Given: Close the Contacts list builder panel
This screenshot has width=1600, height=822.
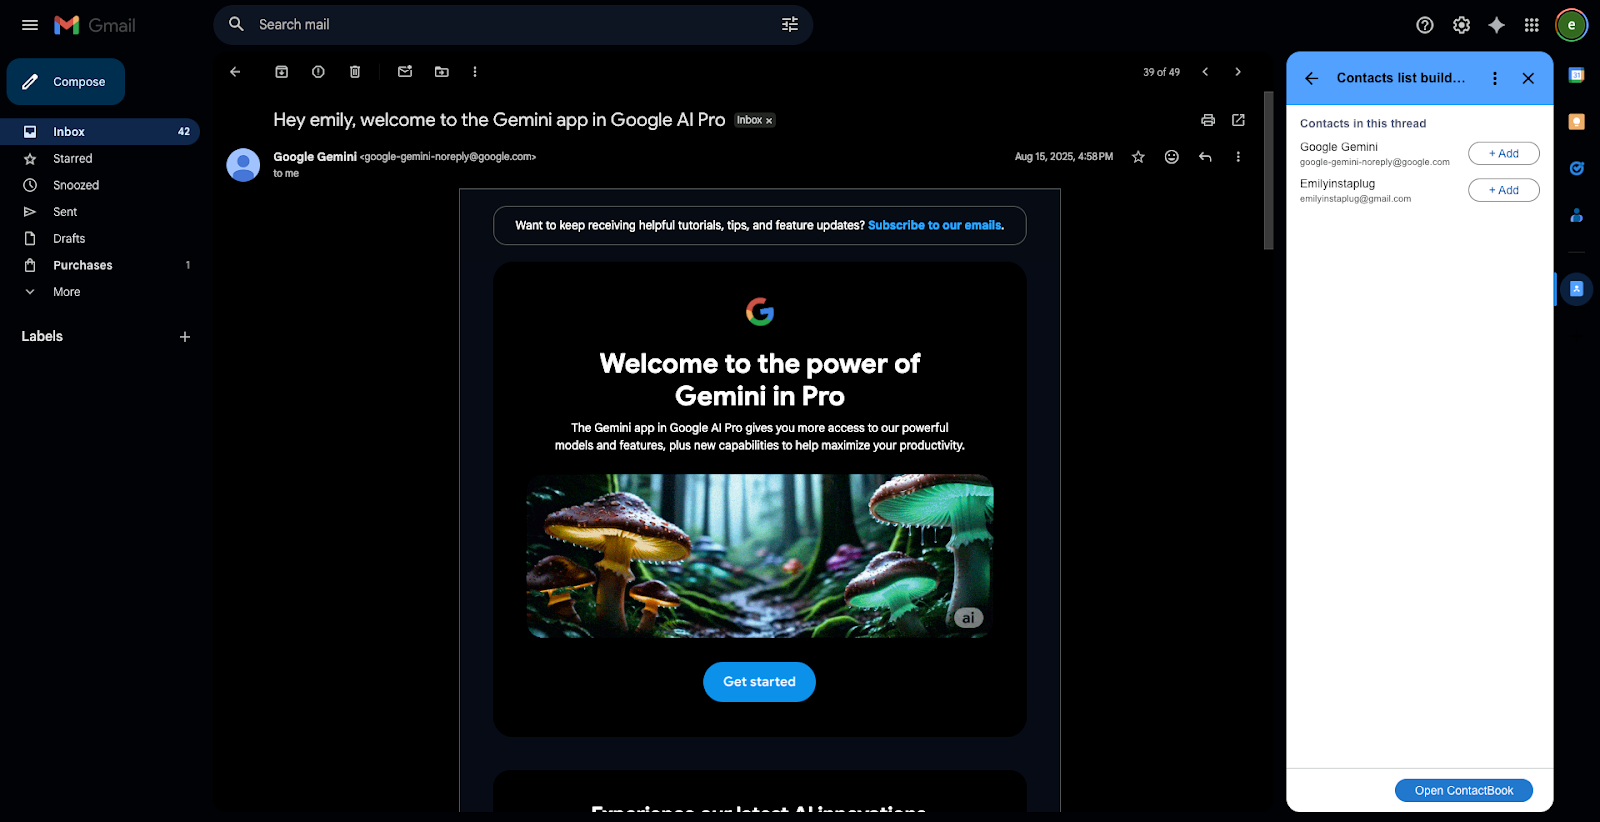Looking at the screenshot, I should (x=1528, y=78).
